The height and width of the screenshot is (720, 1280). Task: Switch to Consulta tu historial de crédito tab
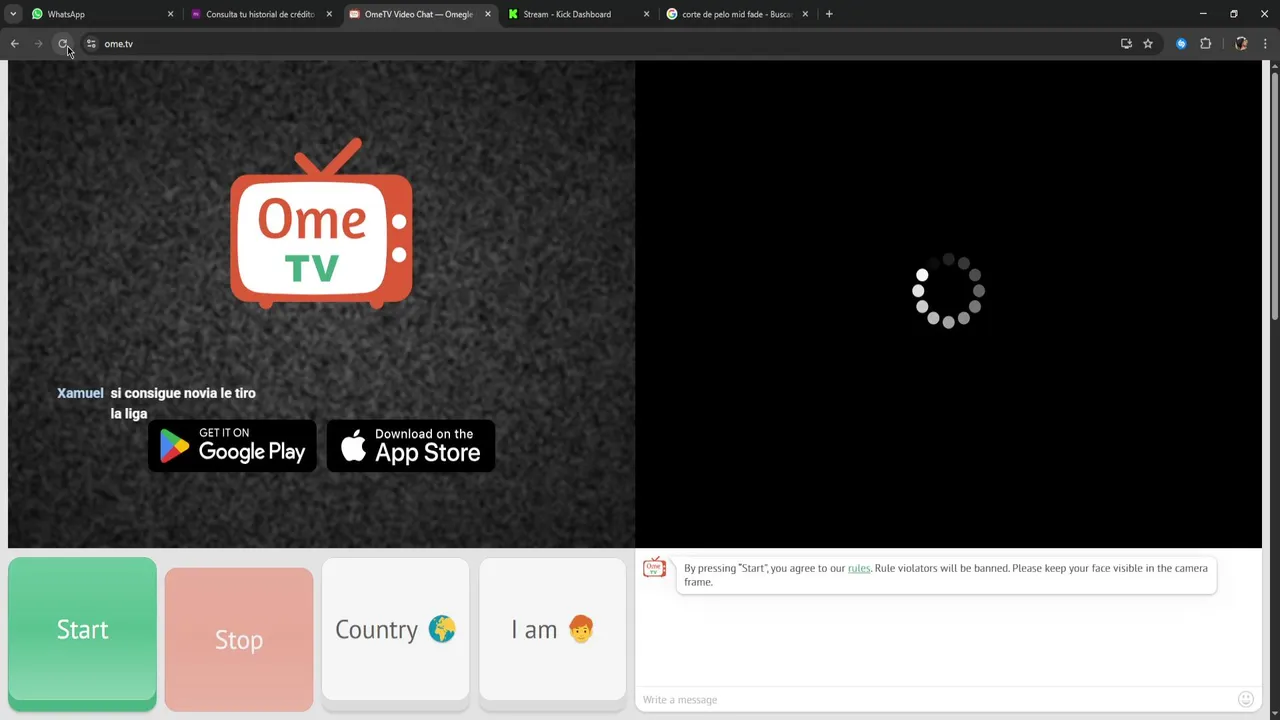pos(260,14)
